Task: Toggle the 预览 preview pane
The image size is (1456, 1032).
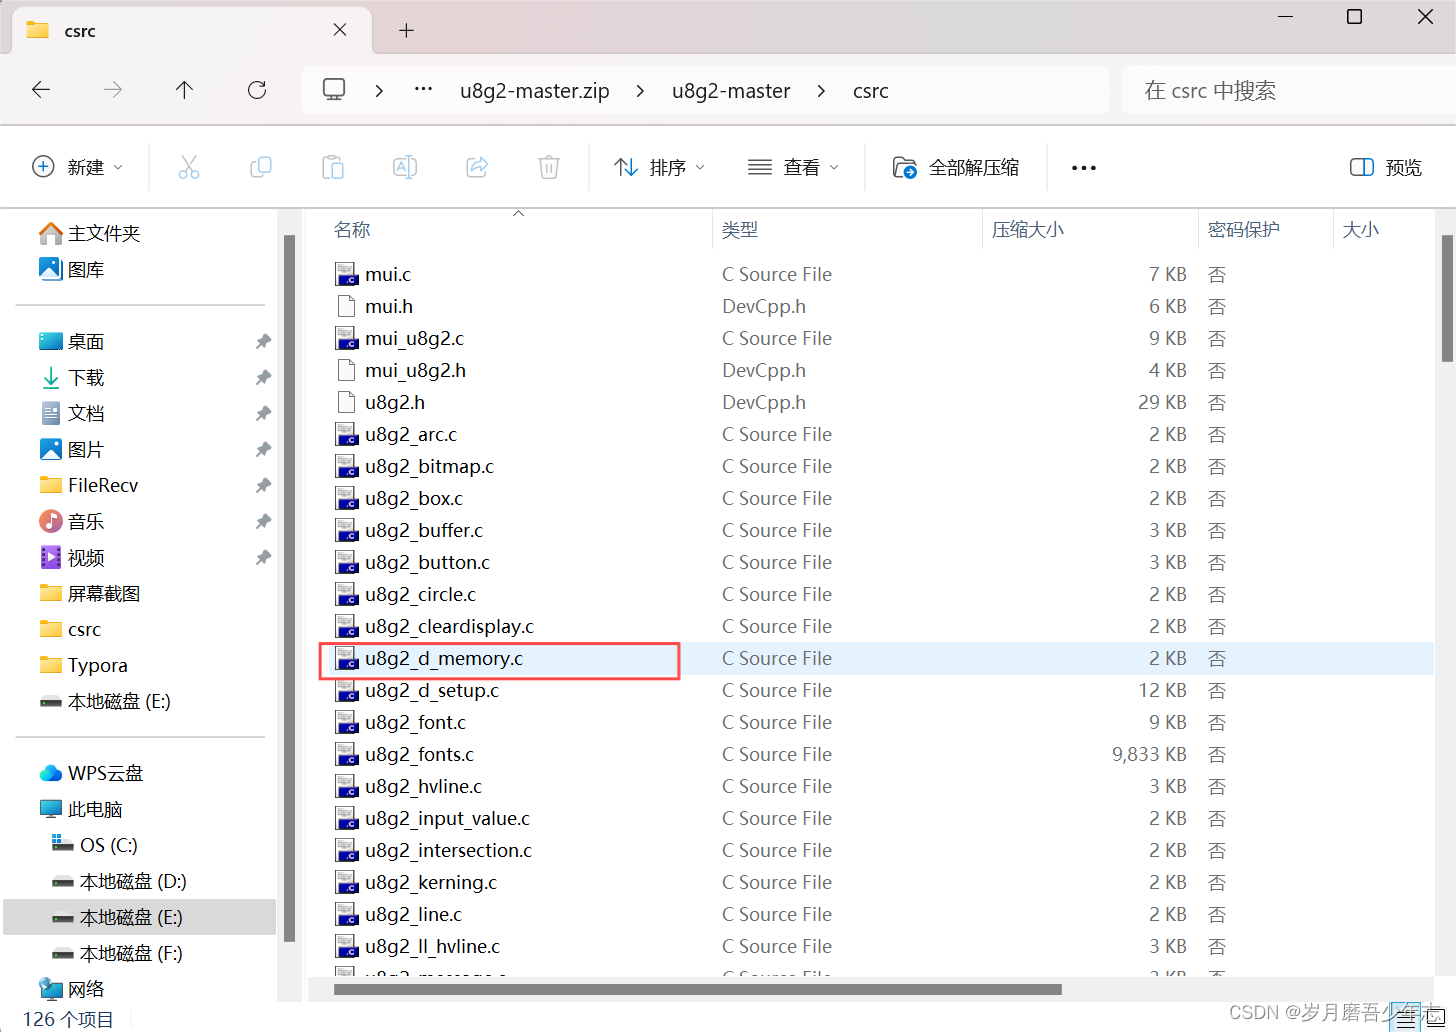Action: click(x=1386, y=167)
